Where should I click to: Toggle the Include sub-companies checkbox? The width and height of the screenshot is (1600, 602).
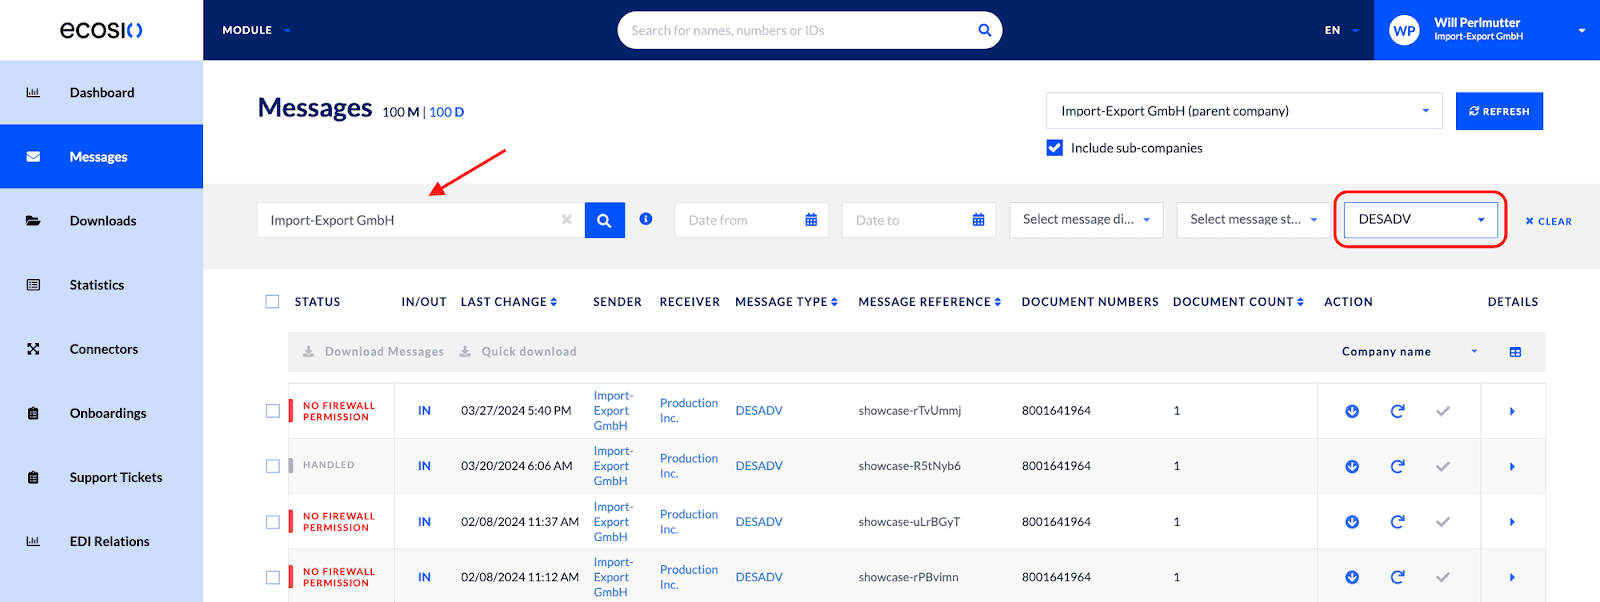pyautogui.click(x=1055, y=148)
